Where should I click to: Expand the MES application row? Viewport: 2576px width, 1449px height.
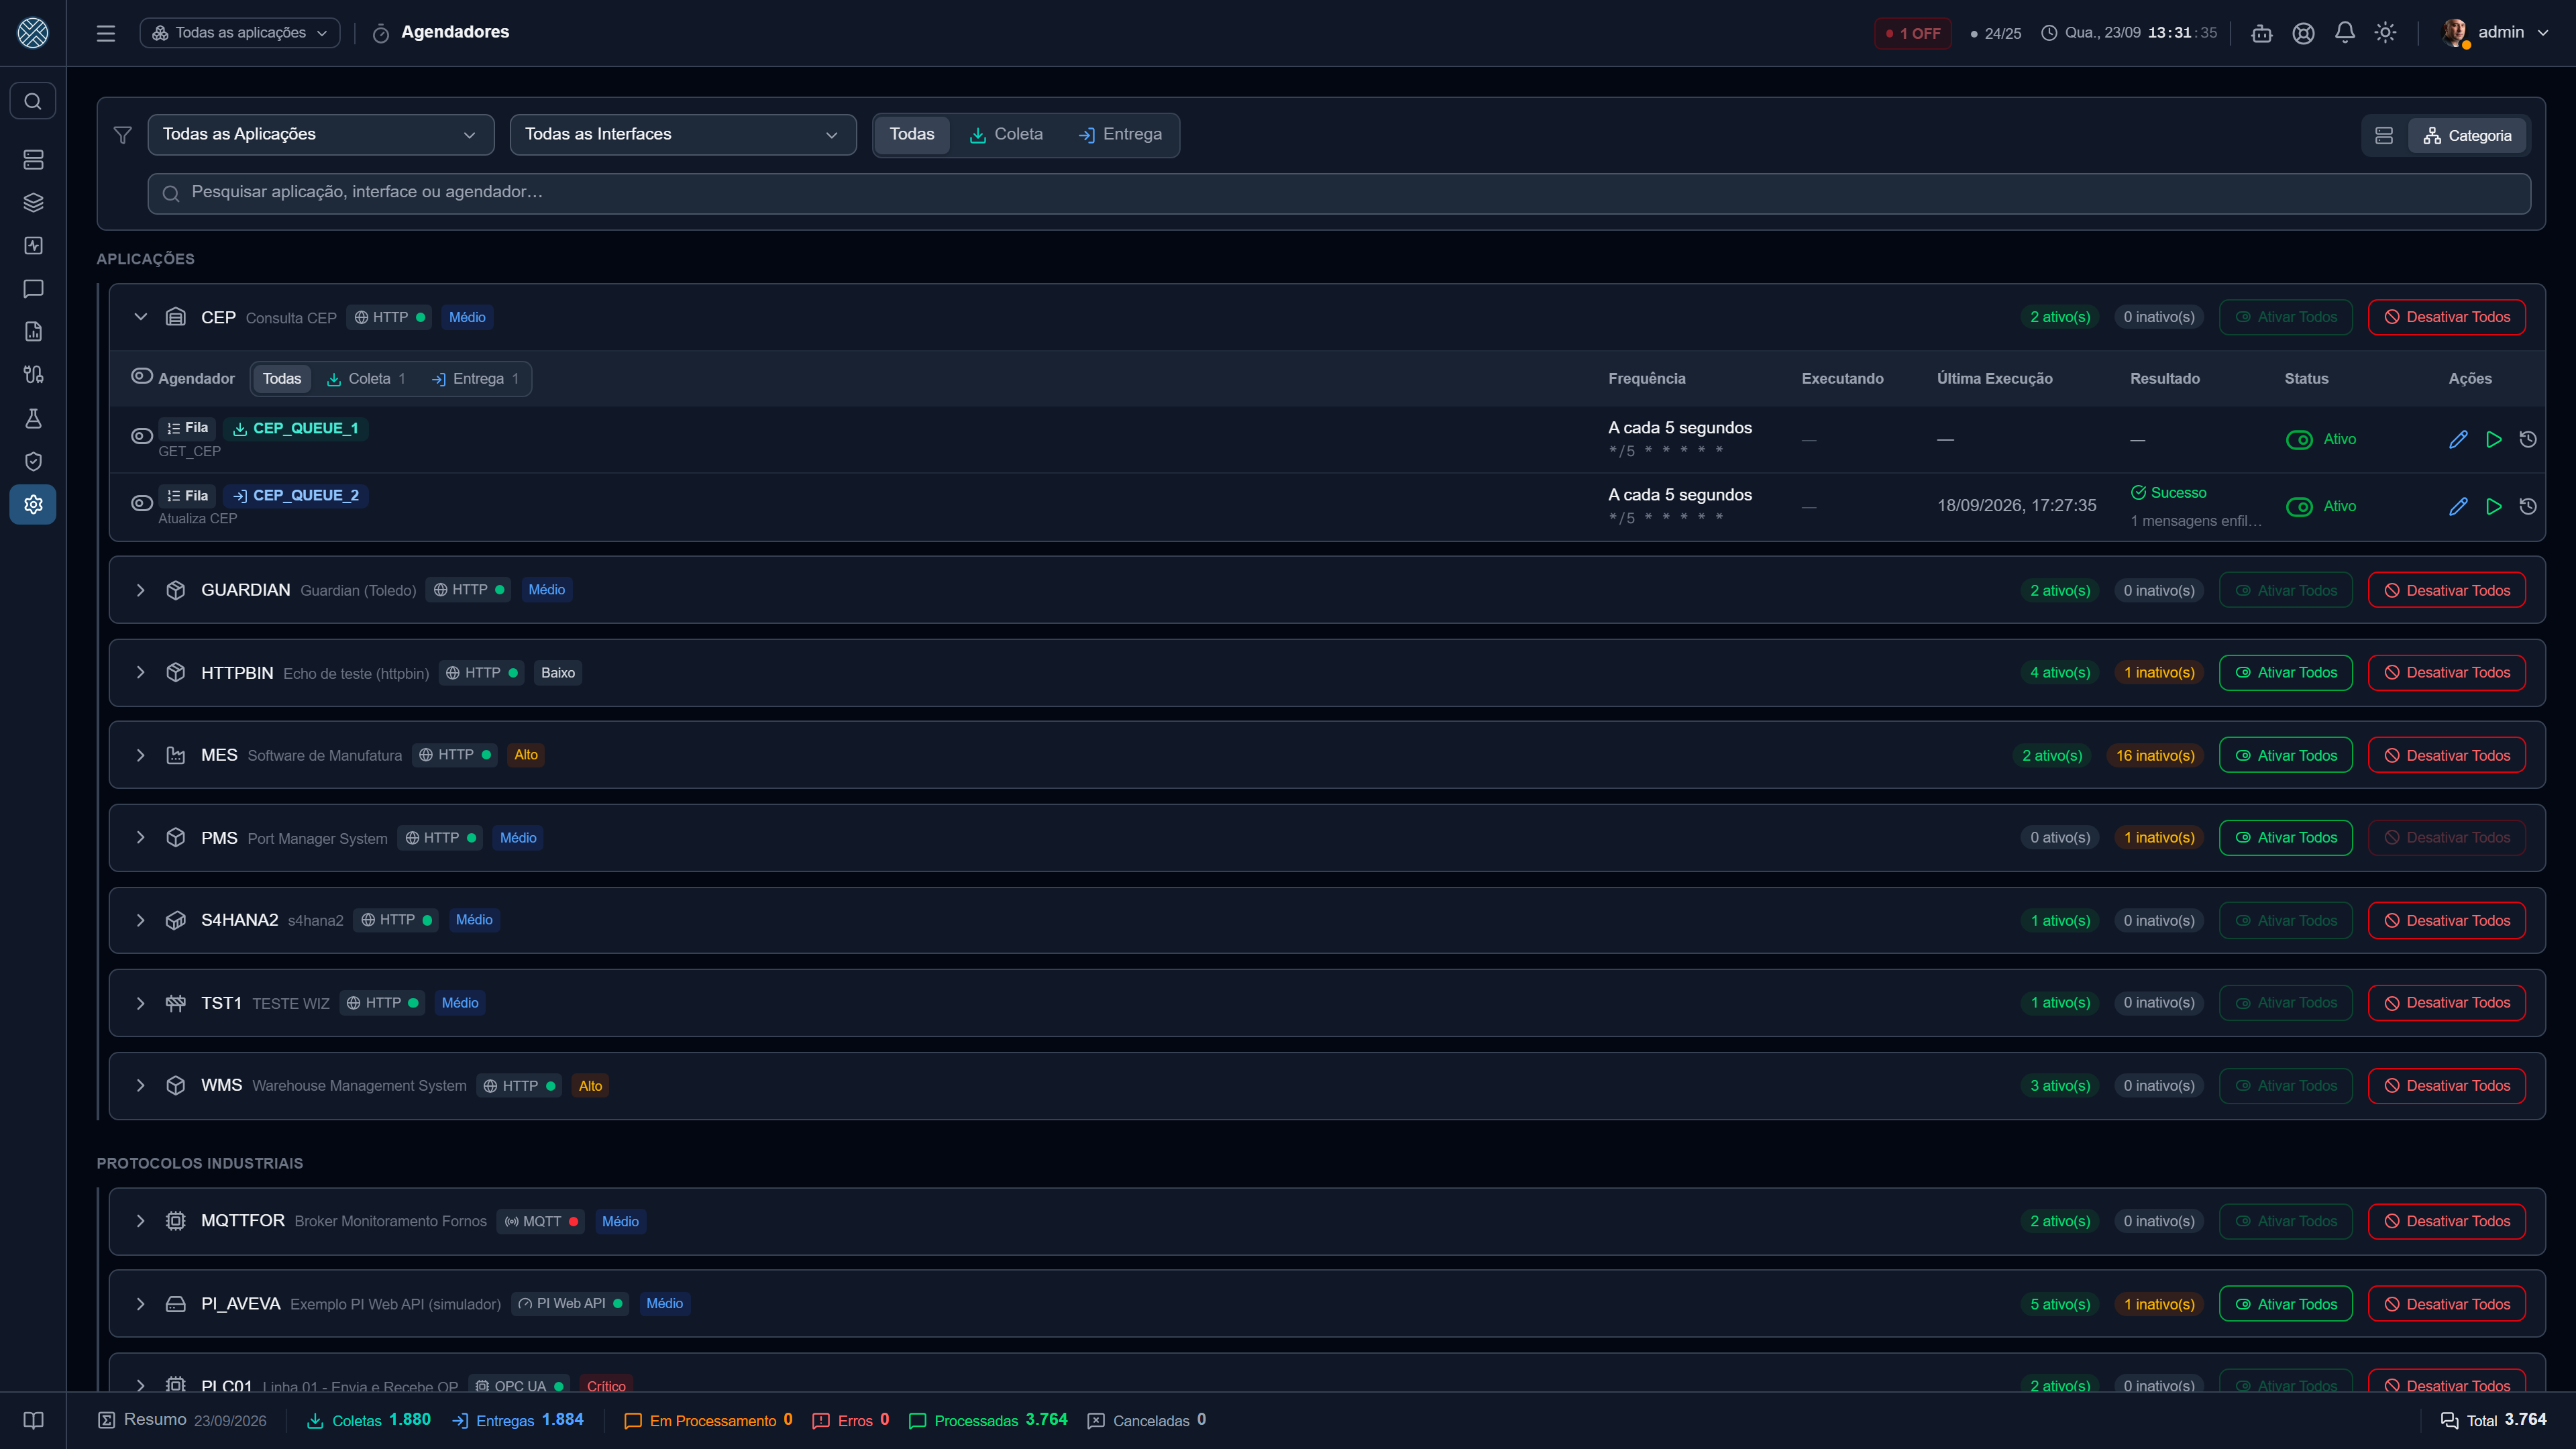[x=141, y=755]
